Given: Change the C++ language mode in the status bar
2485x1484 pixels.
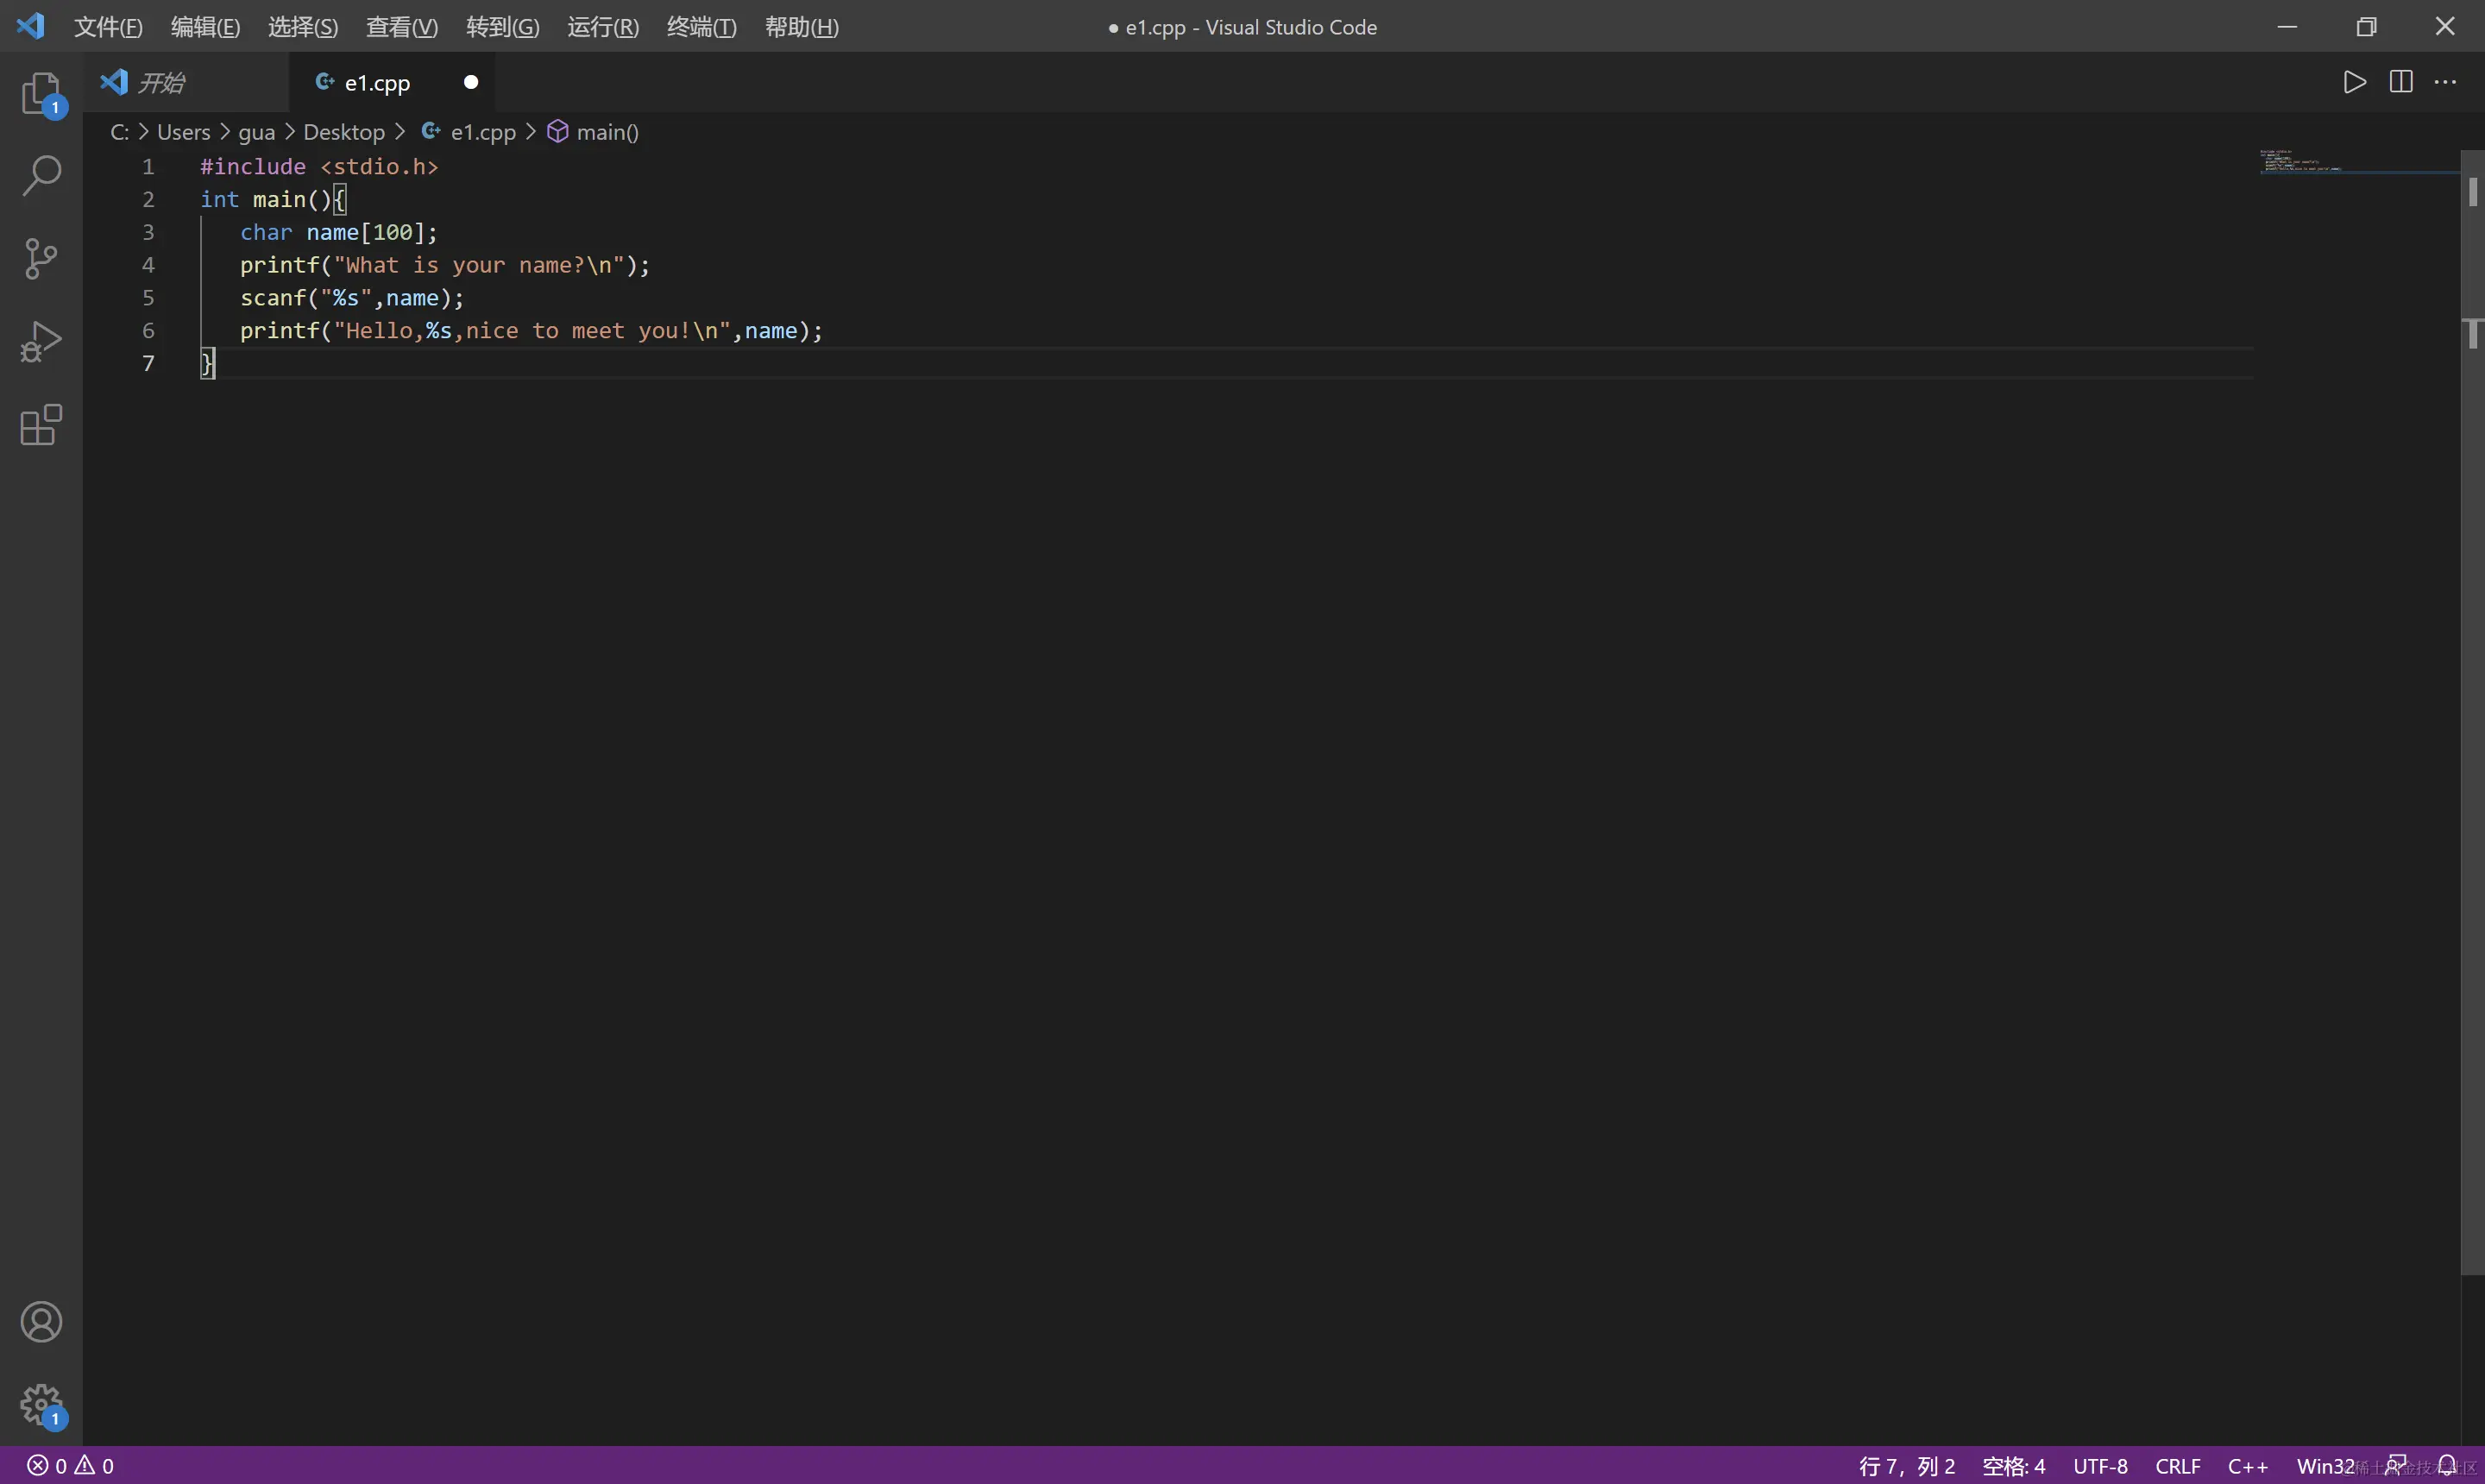Looking at the screenshot, I should [x=2247, y=1466].
